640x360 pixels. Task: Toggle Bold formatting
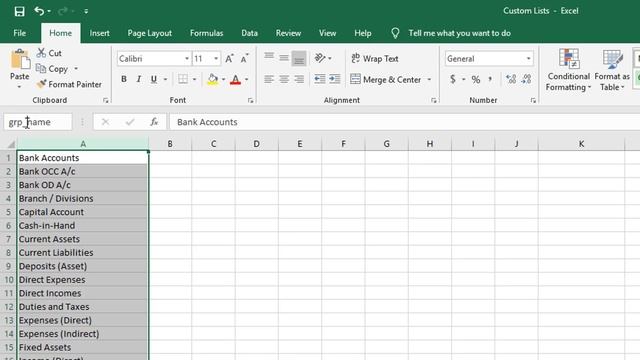pyautogui.click(x=124, y=79)
